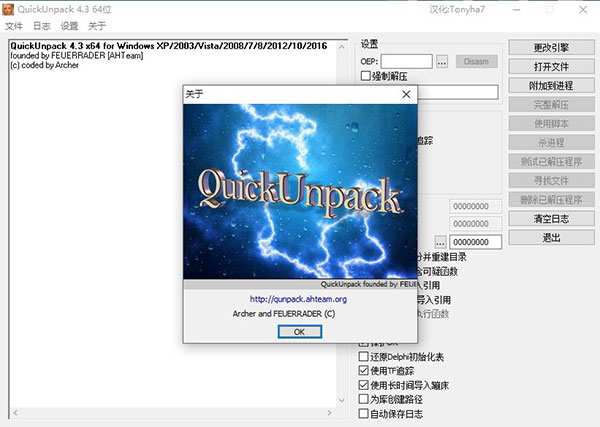The height and width of the screenshot is (427, 600).
Task: Close the QuickUnpack main window
Action: click(x=583, y=10)
